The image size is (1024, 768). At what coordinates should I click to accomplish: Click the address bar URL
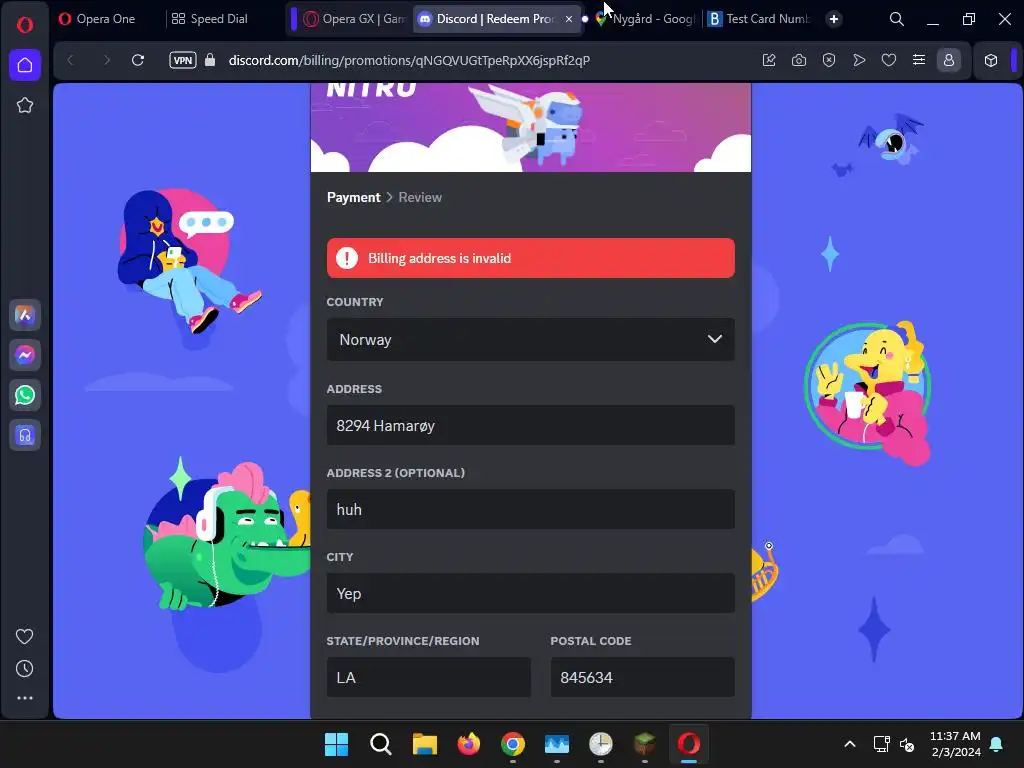(x=409, y=60)
